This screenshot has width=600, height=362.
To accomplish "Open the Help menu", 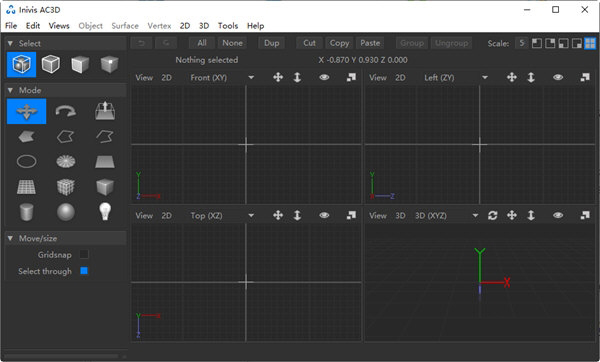I will click(256, 26).
